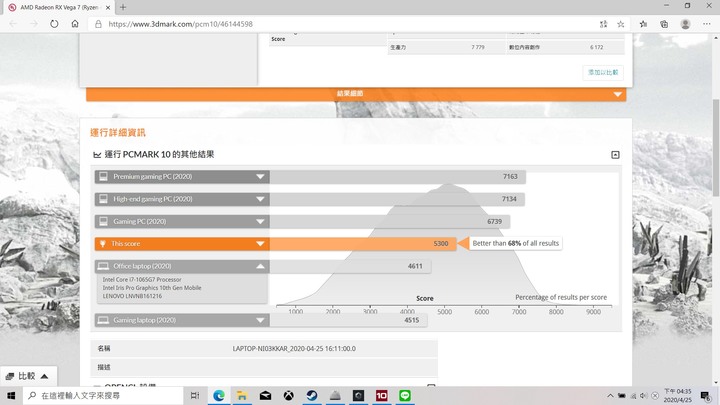The height and width of the screenshot is (405, 720).
Task: Switch to Microsoft Edge on taskbar
Action: 219,395
